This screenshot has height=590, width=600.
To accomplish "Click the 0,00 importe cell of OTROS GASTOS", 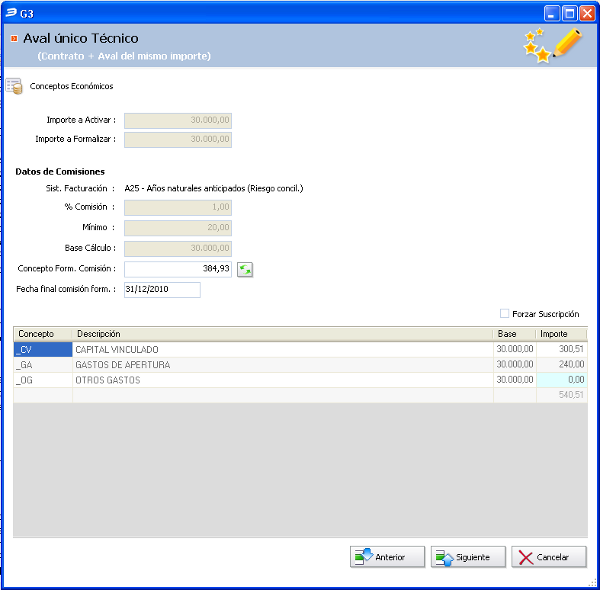I will tap(562, 380).
